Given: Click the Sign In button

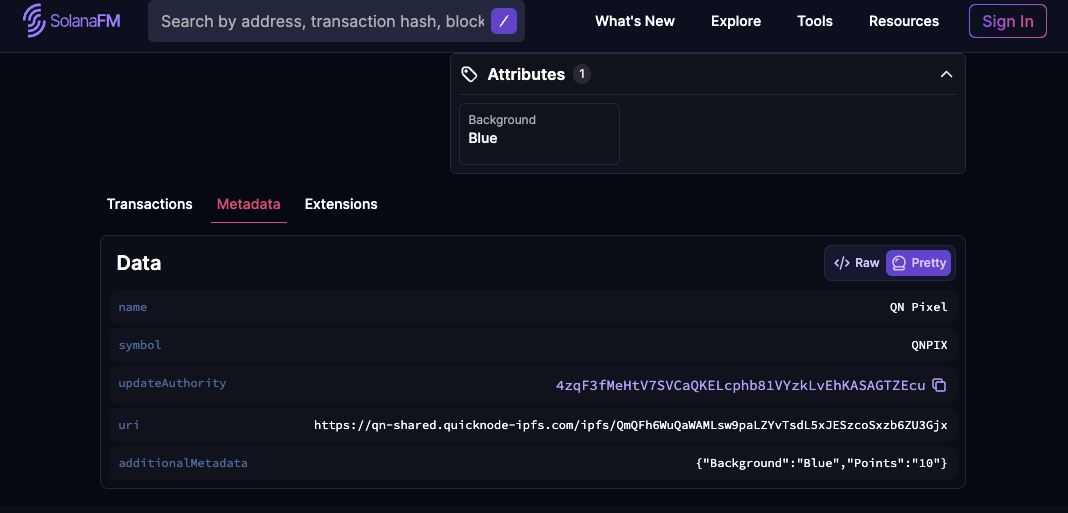Looking at the screenshot, I should pos(1007,21).
